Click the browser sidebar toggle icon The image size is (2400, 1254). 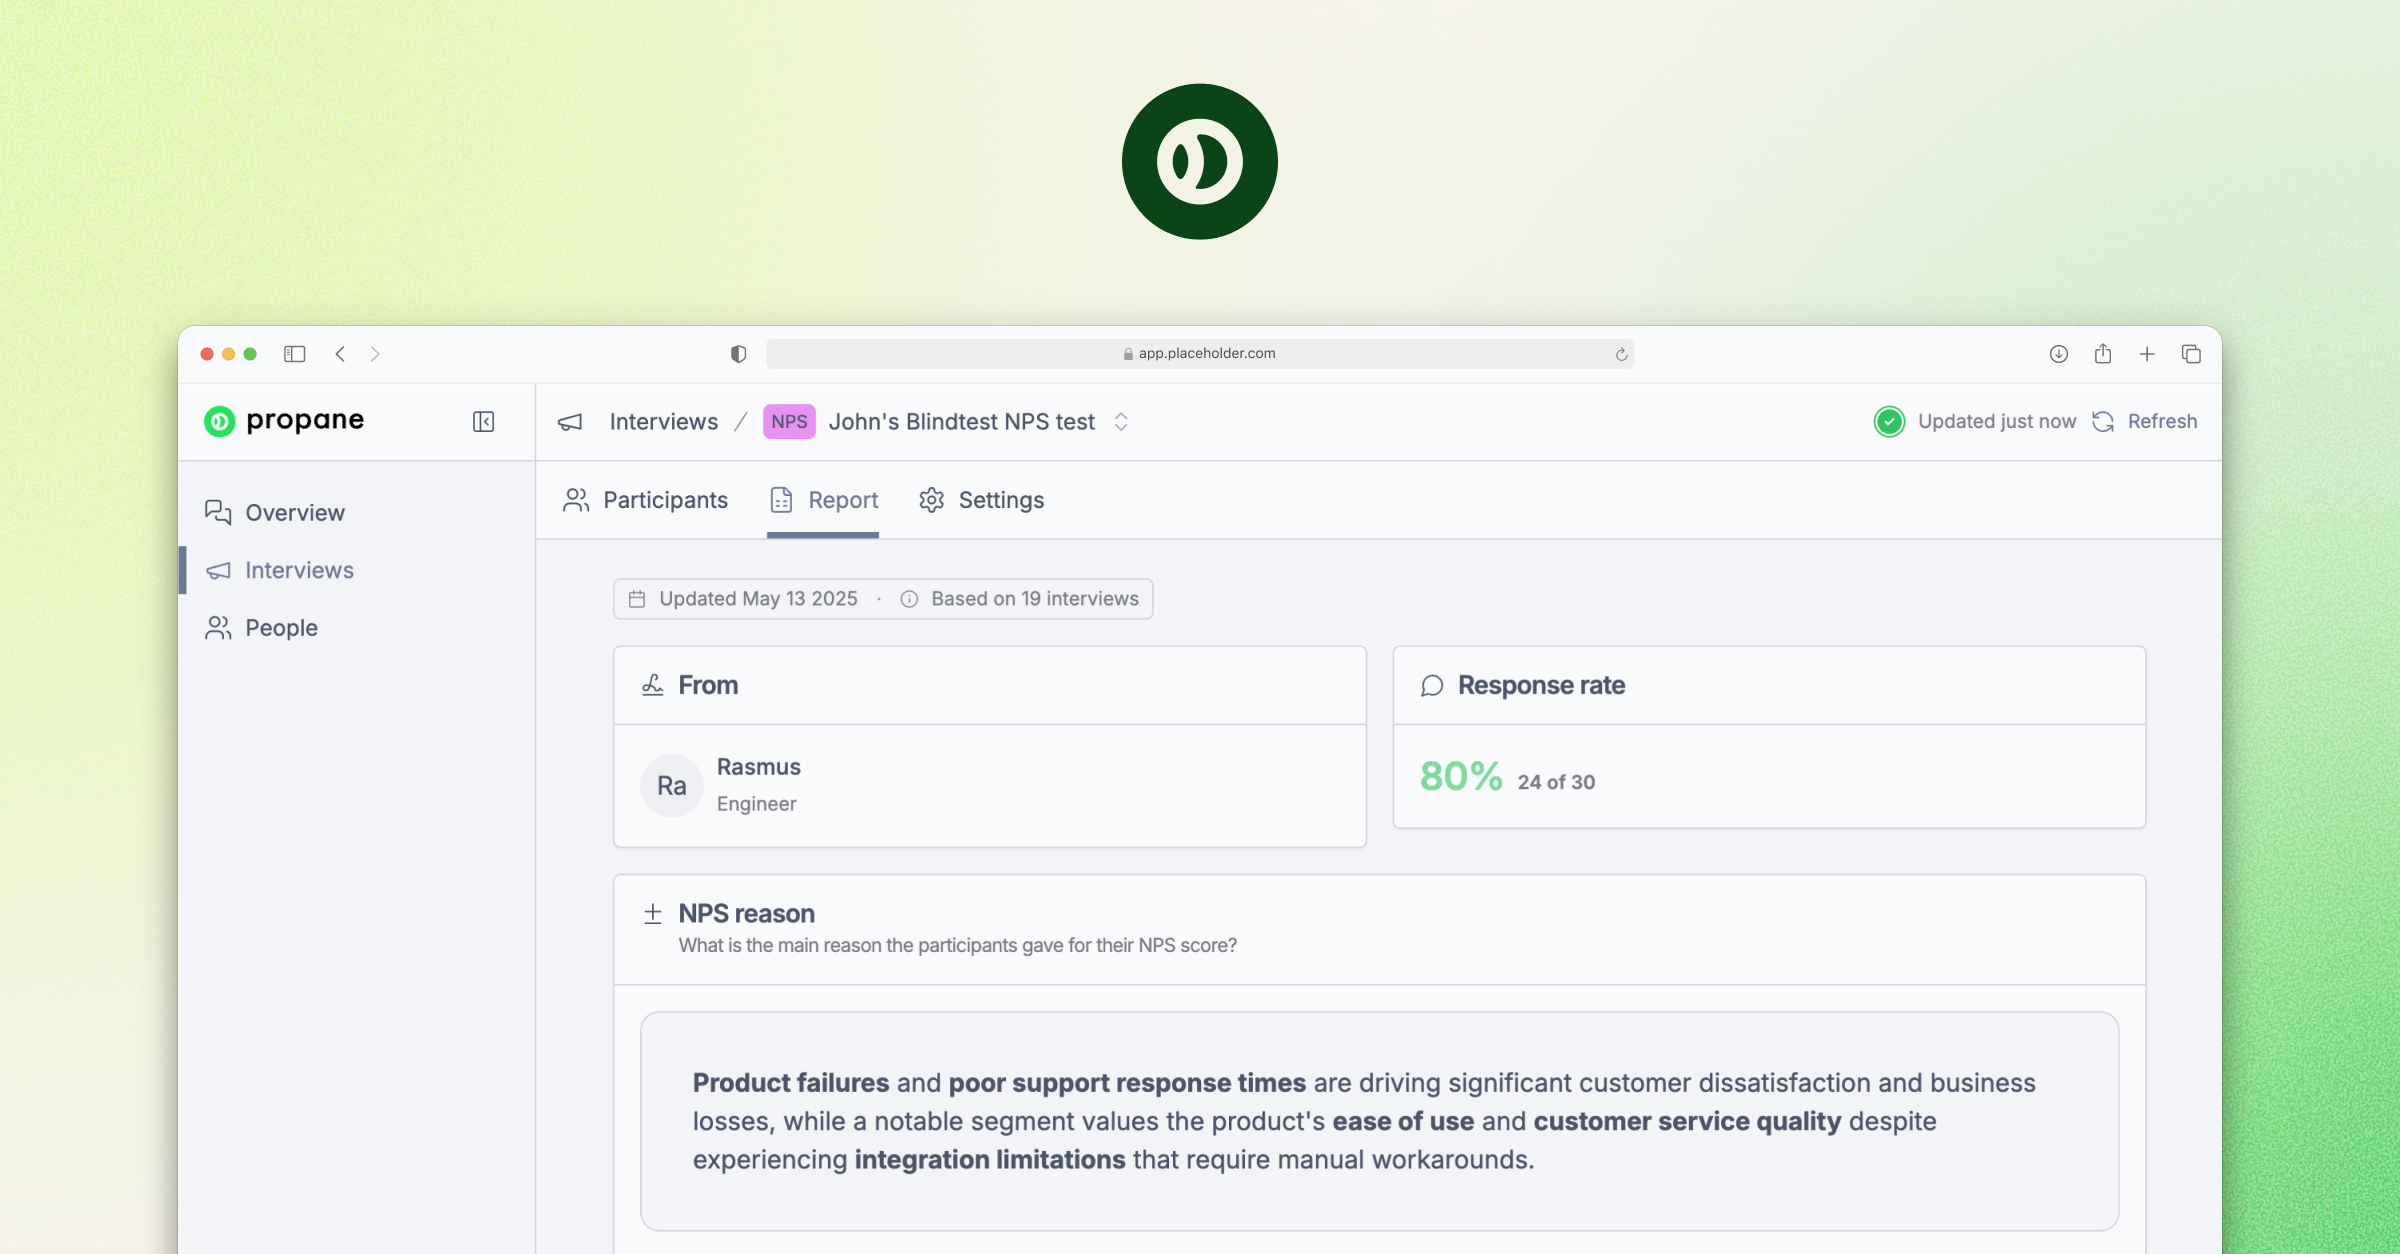click(x=294, y=354)
